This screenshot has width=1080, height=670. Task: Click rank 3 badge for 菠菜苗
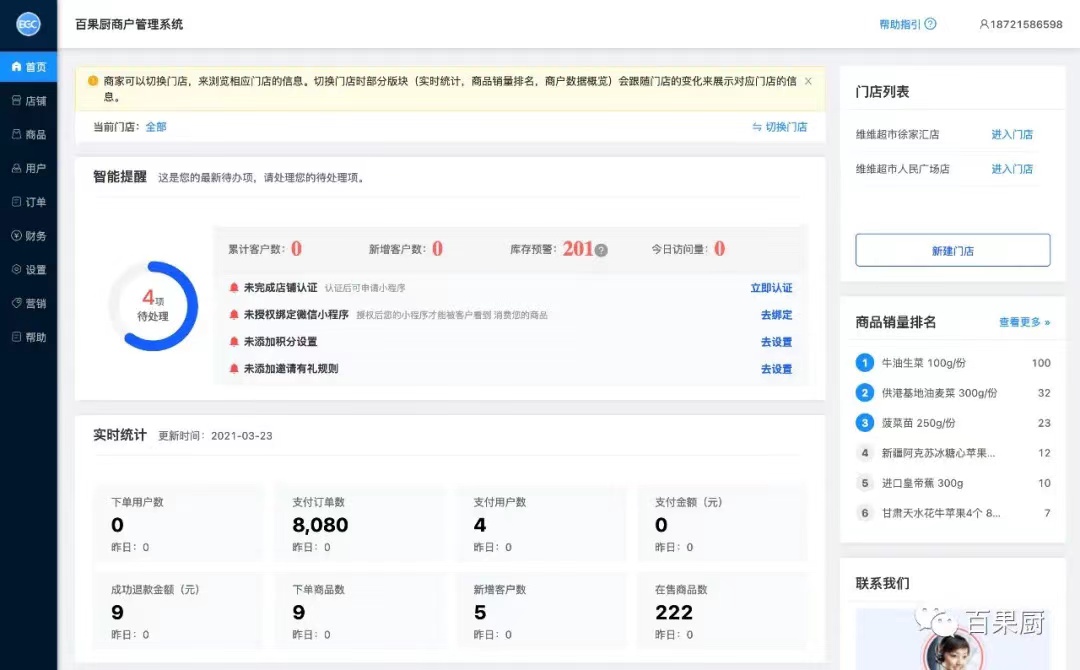(864, 423)
